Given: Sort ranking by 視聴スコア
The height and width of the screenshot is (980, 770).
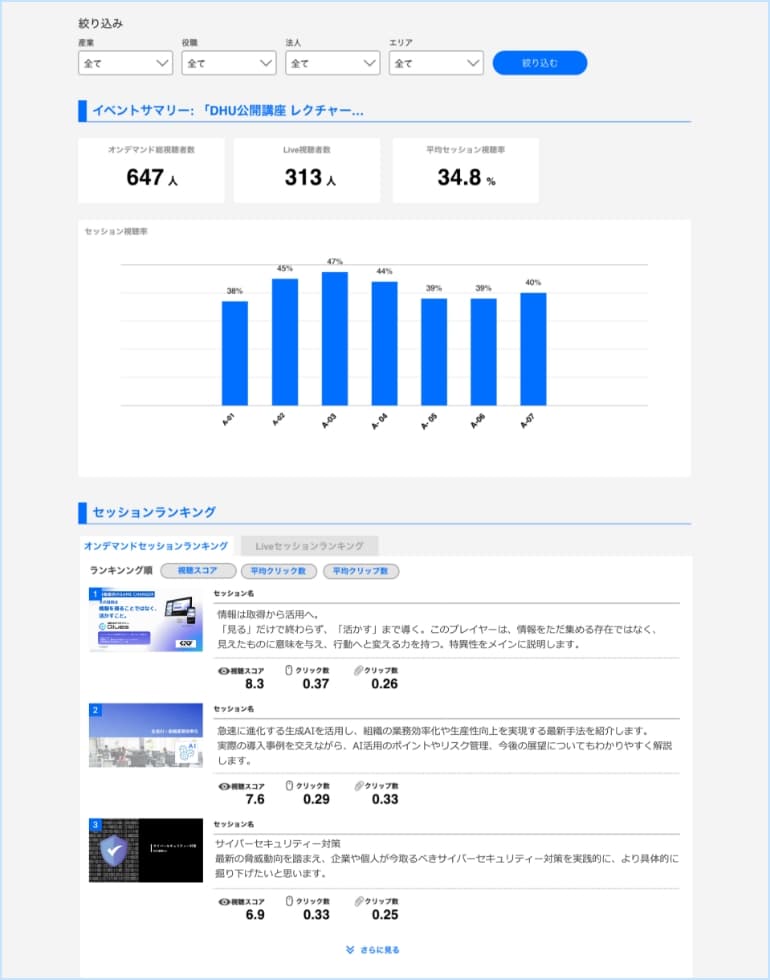Looking at the screenshot, I should (198, 571).
